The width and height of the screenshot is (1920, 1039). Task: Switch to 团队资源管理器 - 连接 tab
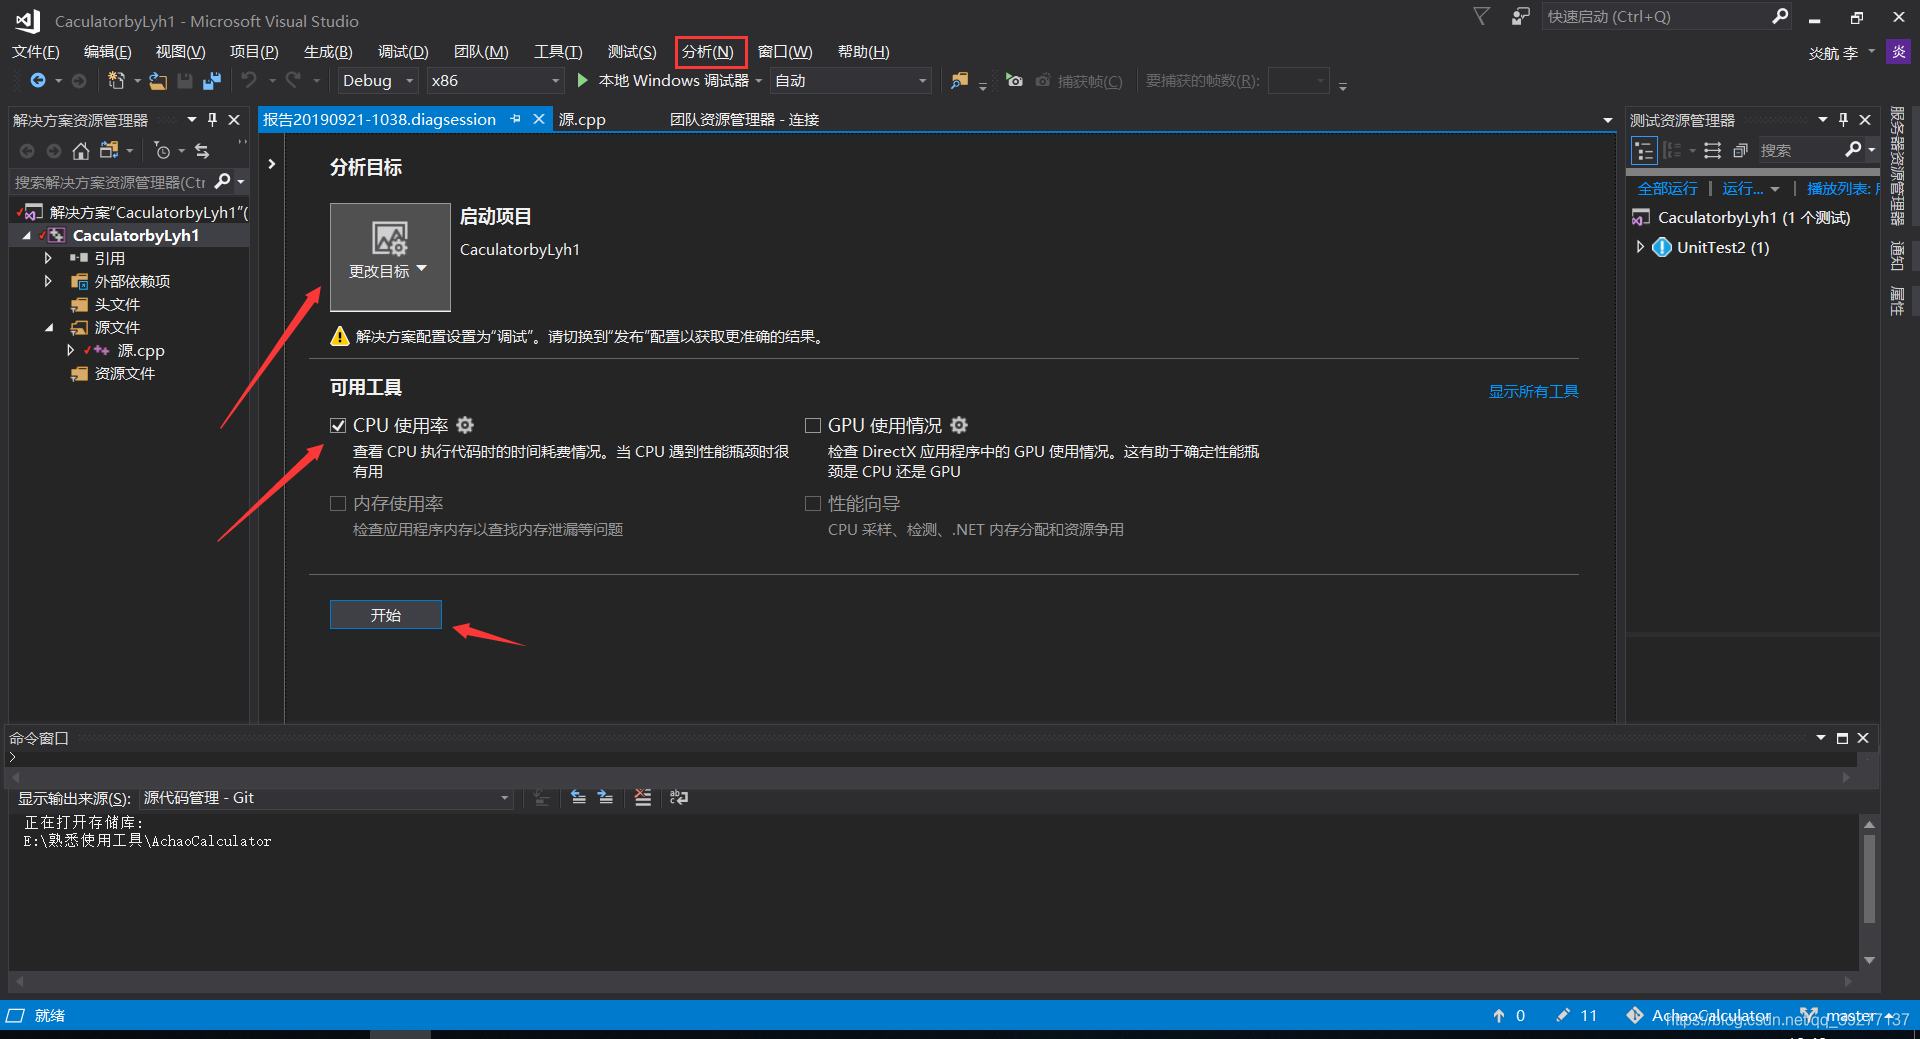tap(744, 119)
